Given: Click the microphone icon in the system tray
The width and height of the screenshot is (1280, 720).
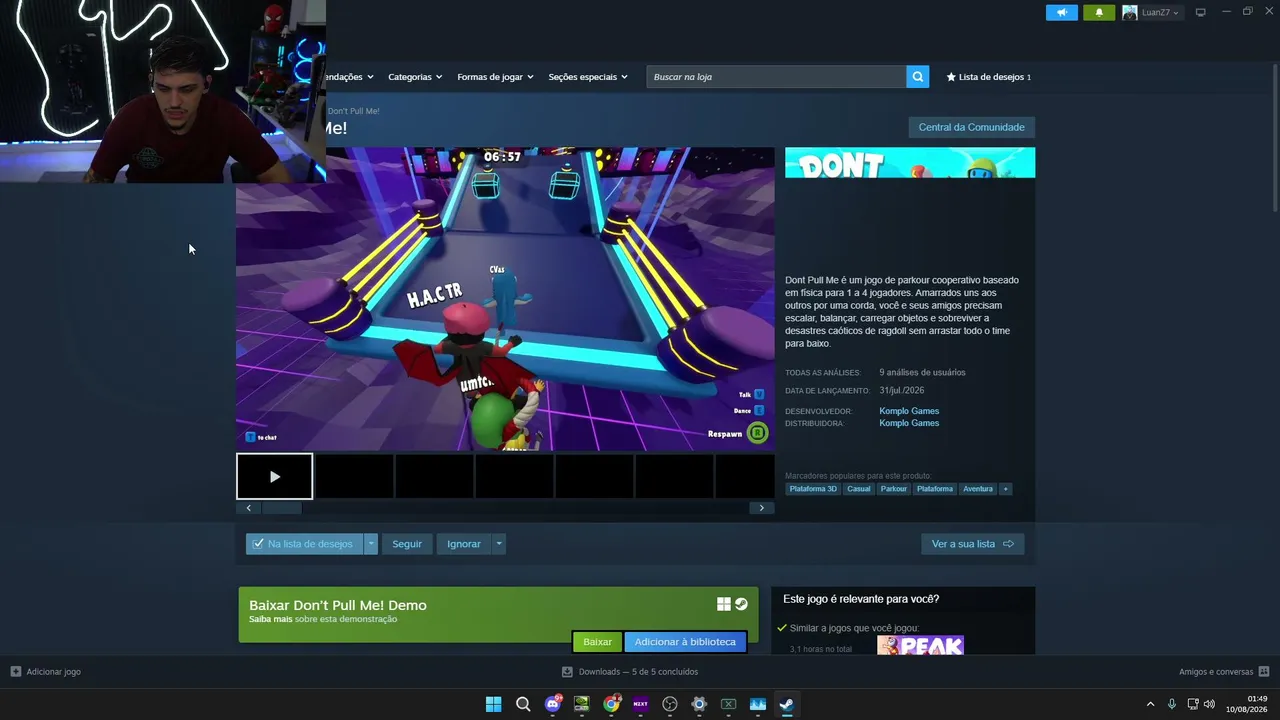Looking at the screenshot, I should point(1172,704).
